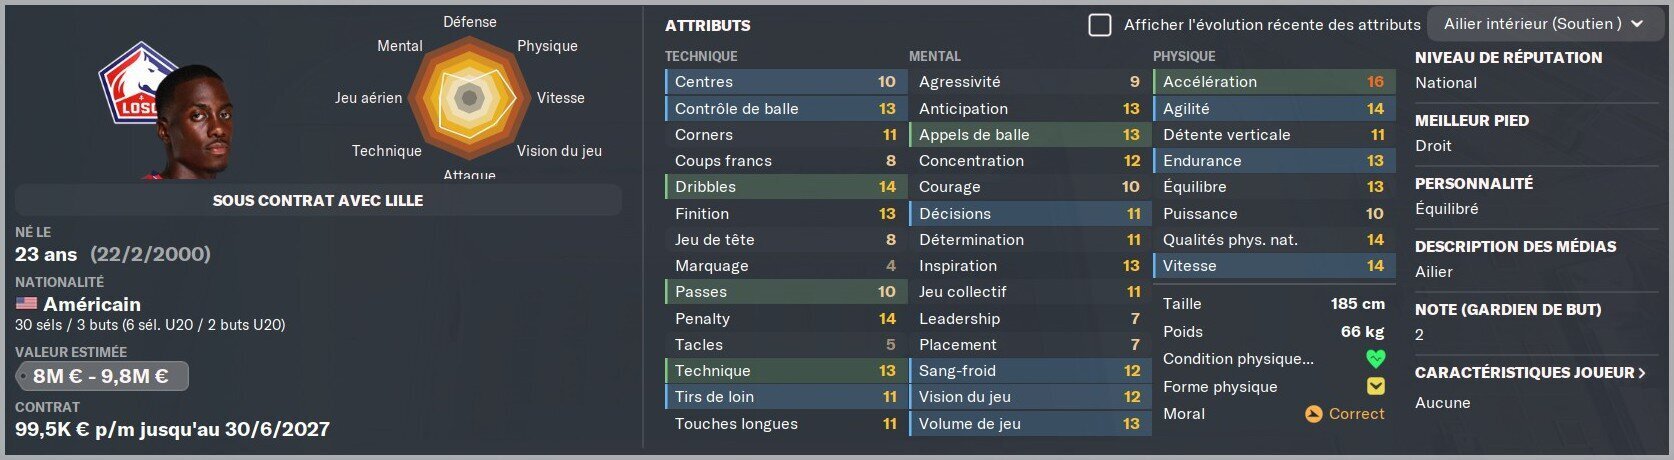Click the green heart condition icon

tap(1375, 359)
